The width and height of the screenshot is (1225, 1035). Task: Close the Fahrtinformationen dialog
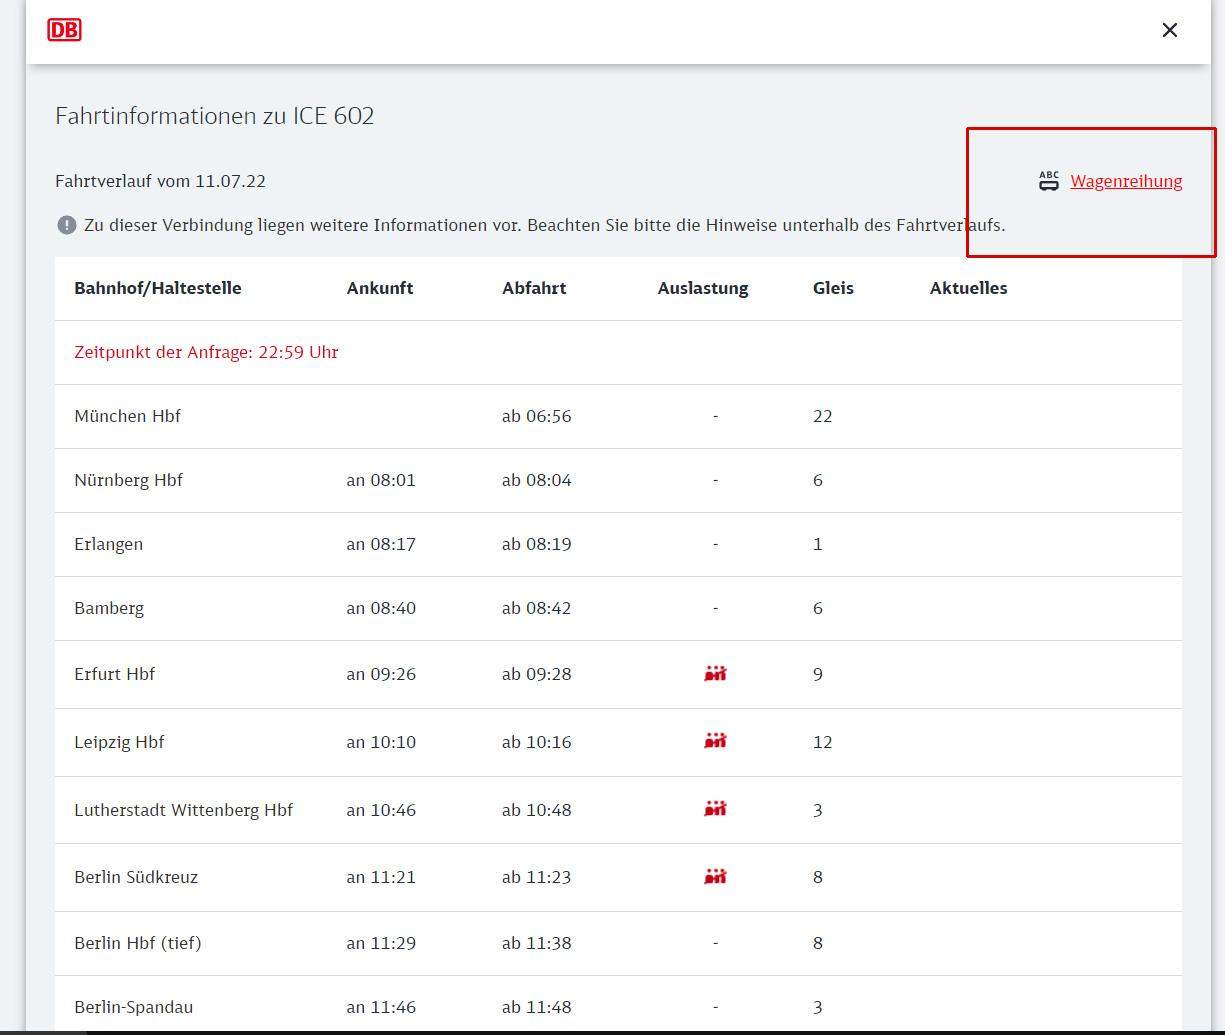1170,30
